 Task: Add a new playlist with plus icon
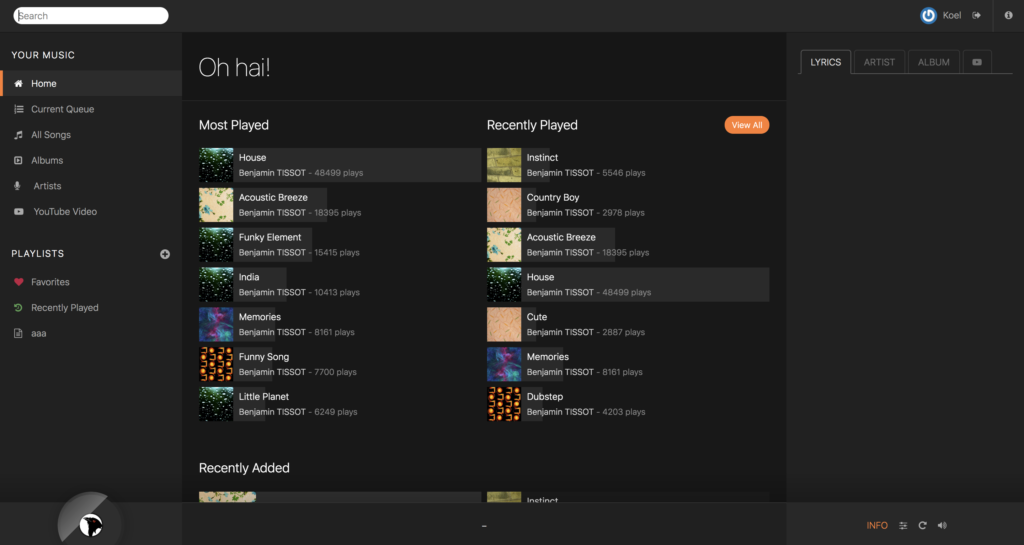(165, 254)
